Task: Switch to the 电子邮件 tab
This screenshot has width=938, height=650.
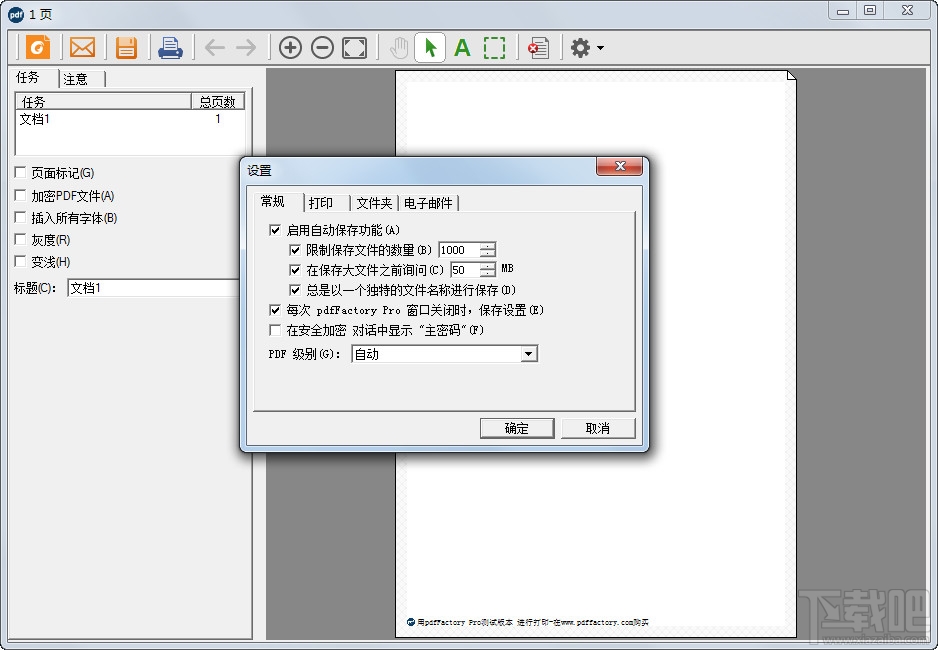Action: (x=428, y=202)
